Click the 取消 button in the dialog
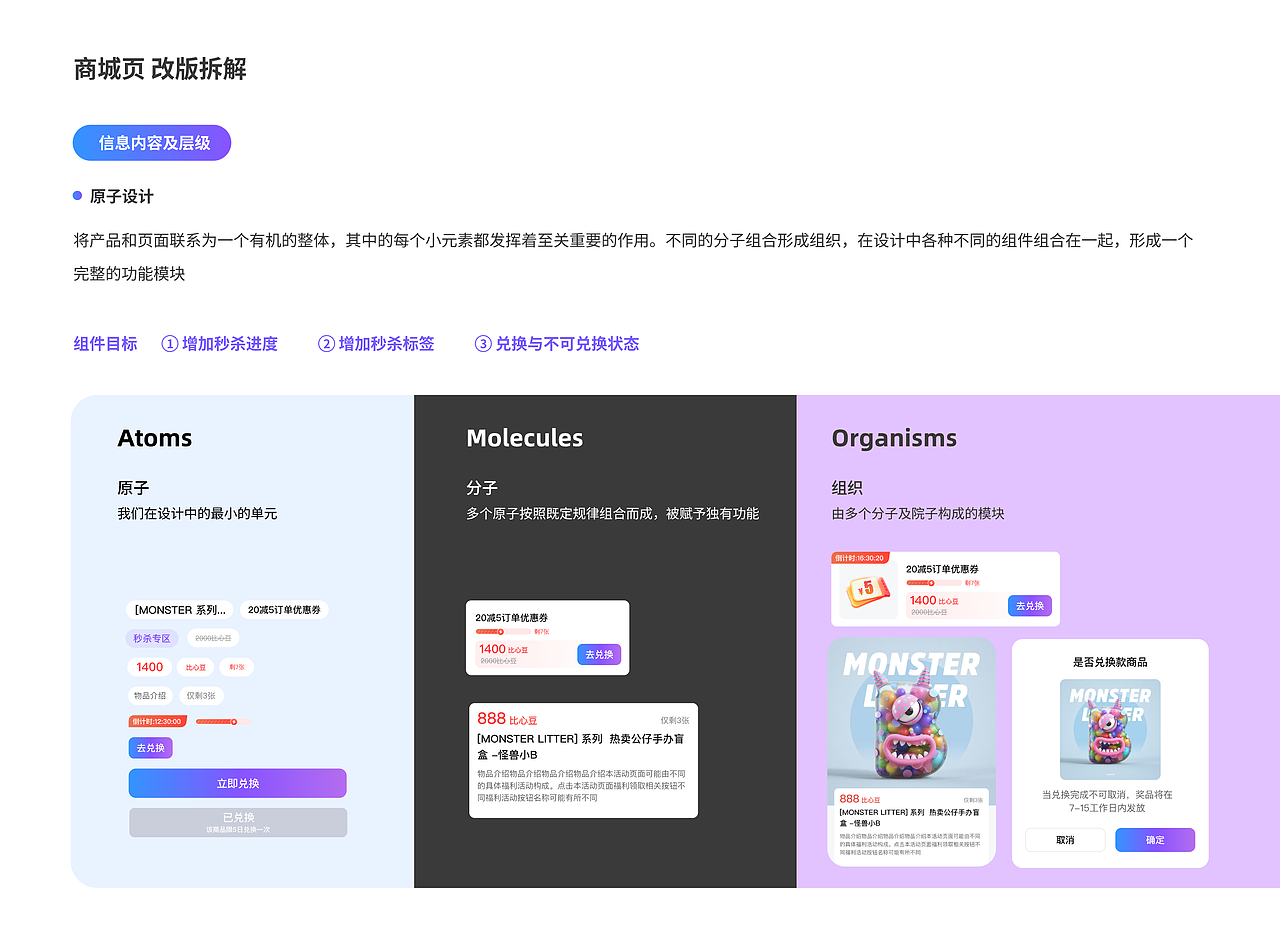 coord(1065,840)
